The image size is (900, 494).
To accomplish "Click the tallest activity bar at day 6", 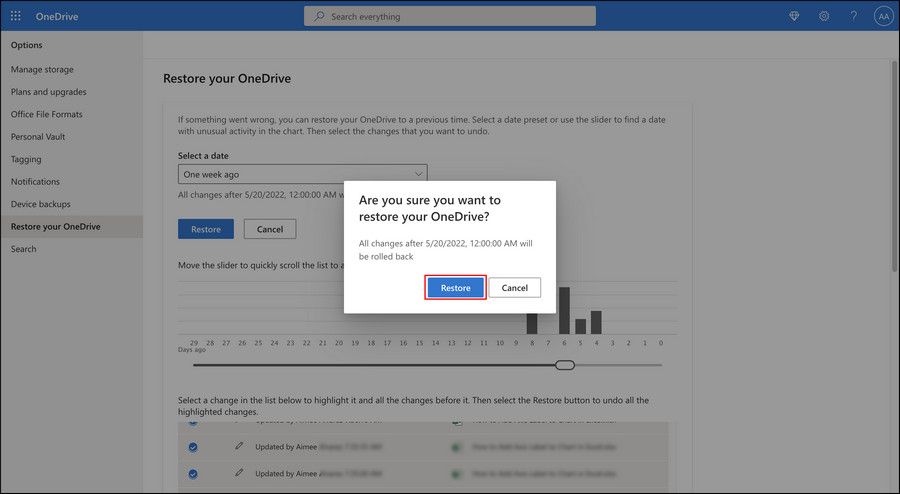I will point(564,310).
